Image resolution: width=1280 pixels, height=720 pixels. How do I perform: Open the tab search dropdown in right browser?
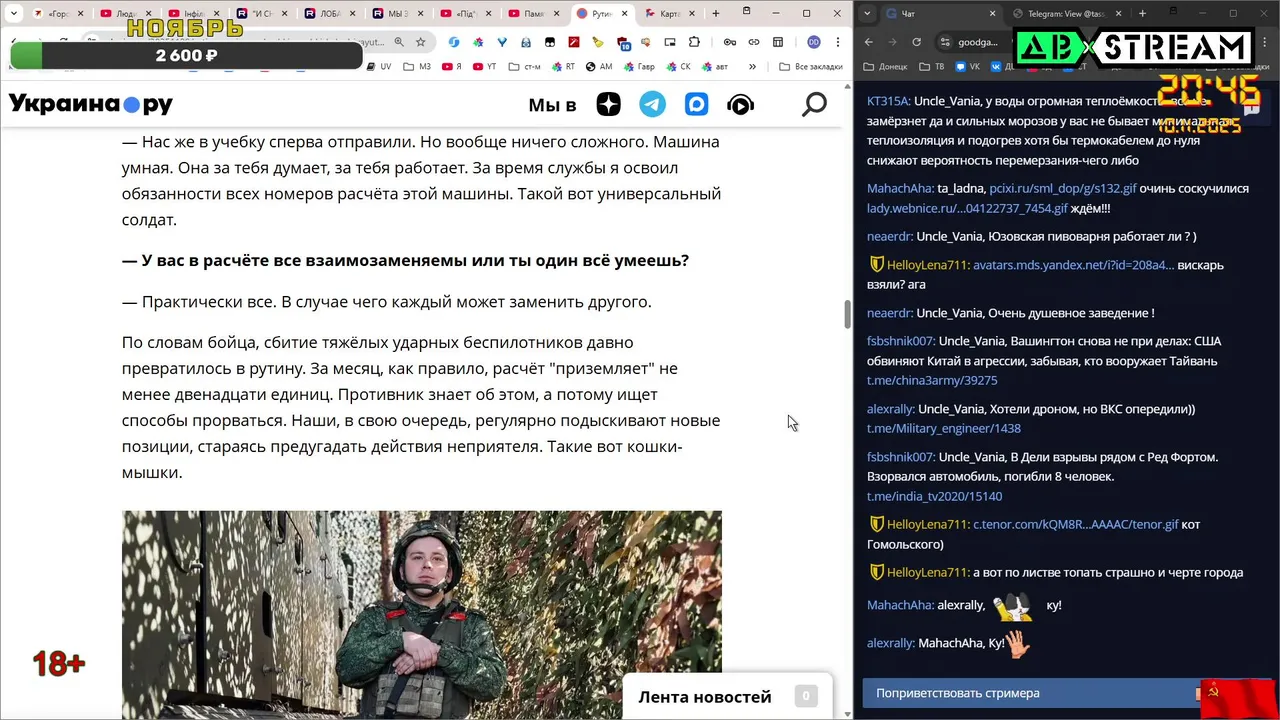click(866, 14)
